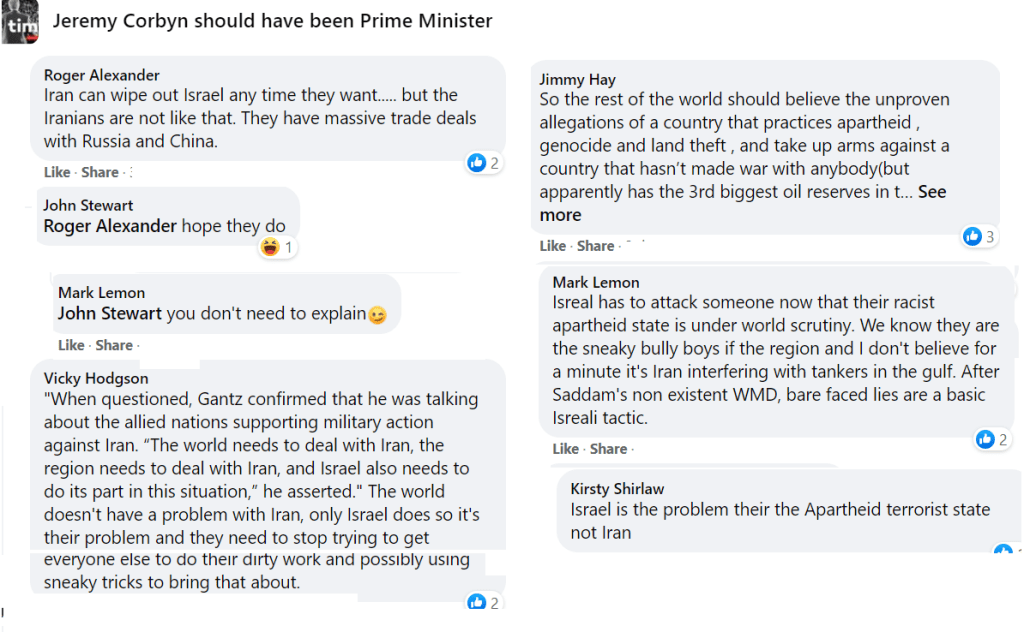Share Mark Lemon's comment about apartheid state
This screenshot has height=632, width=1024.
pyautogui.click(x=608, y=449)
